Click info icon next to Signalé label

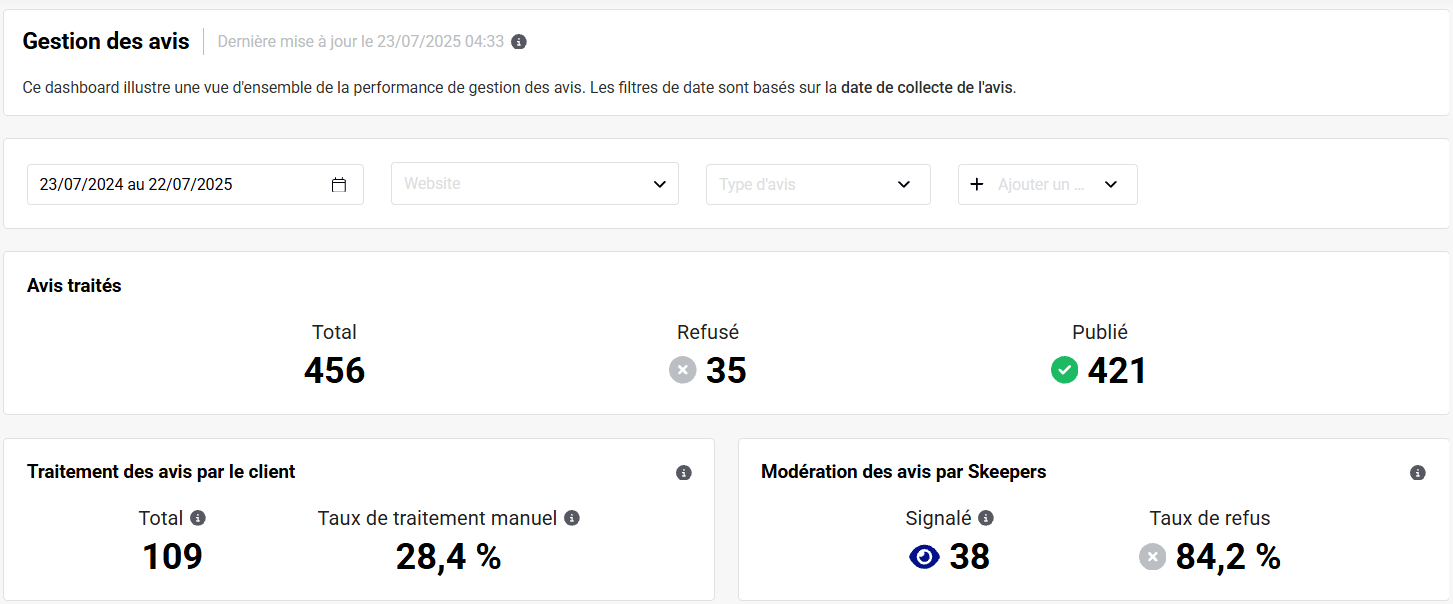click(986, 518)
